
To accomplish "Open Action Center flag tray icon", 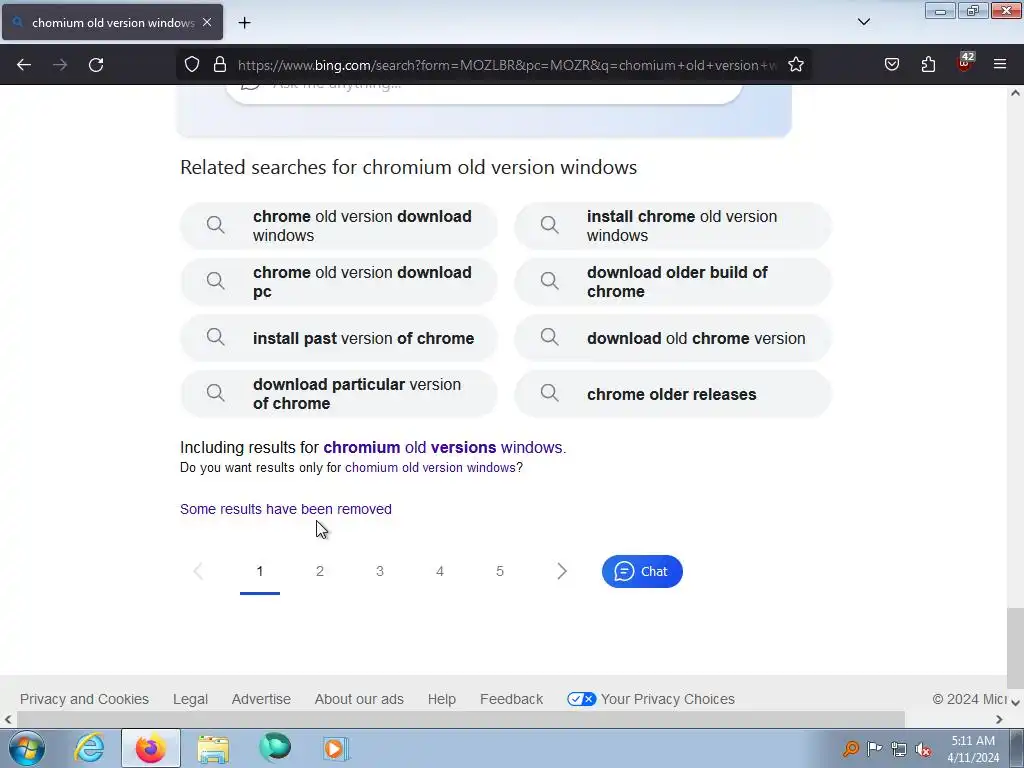I will point(874,748).
